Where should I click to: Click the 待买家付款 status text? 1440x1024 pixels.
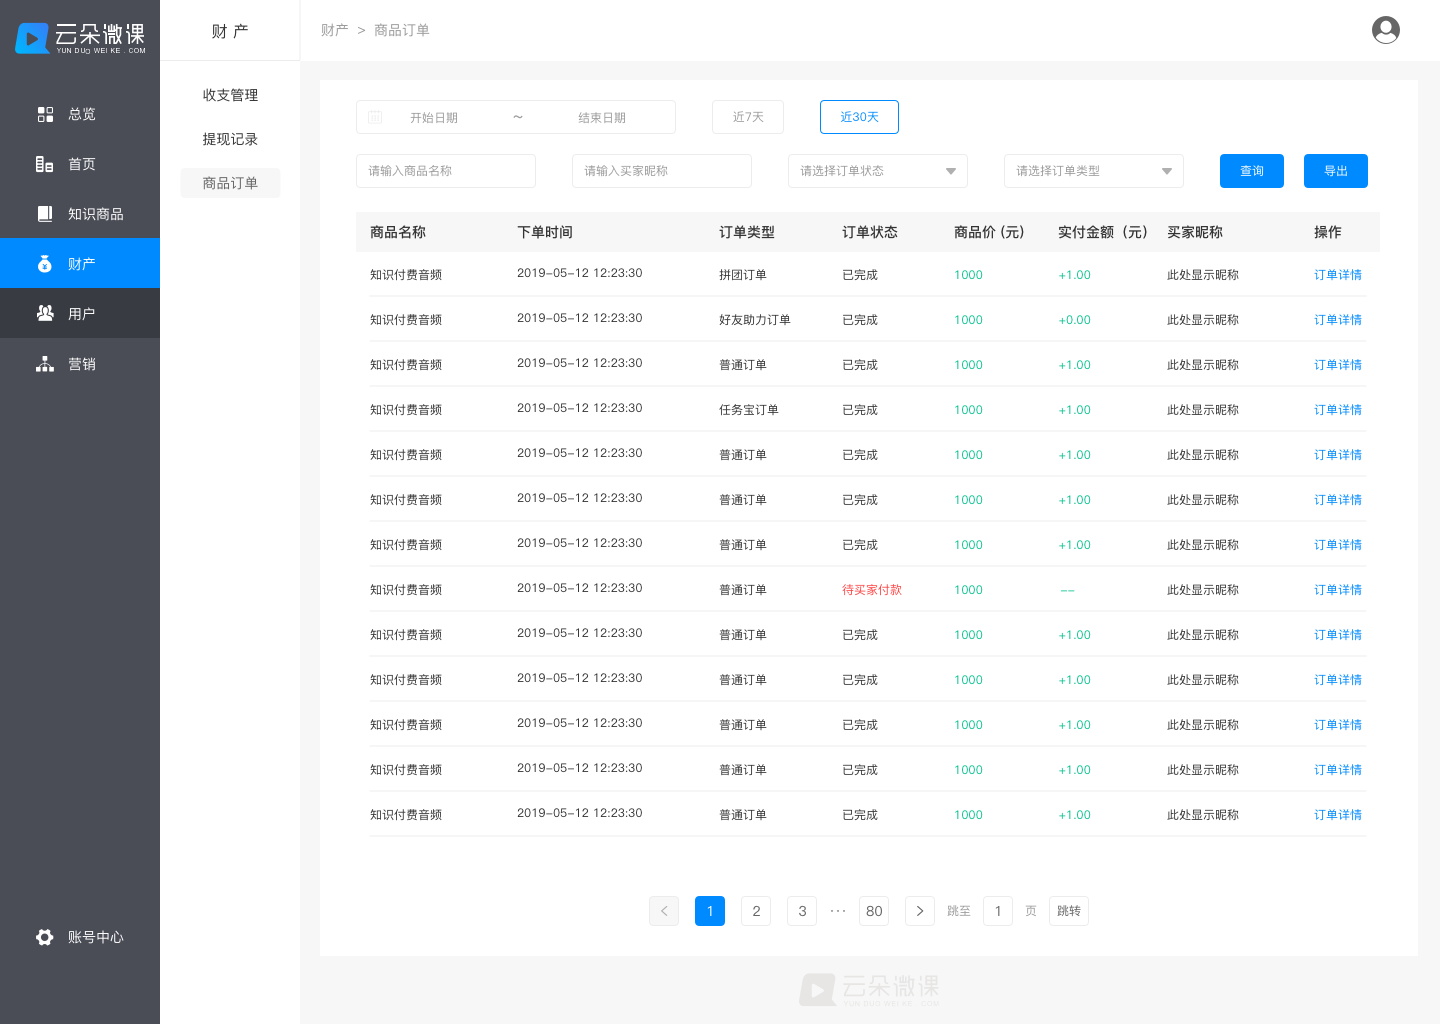point(872,590)
